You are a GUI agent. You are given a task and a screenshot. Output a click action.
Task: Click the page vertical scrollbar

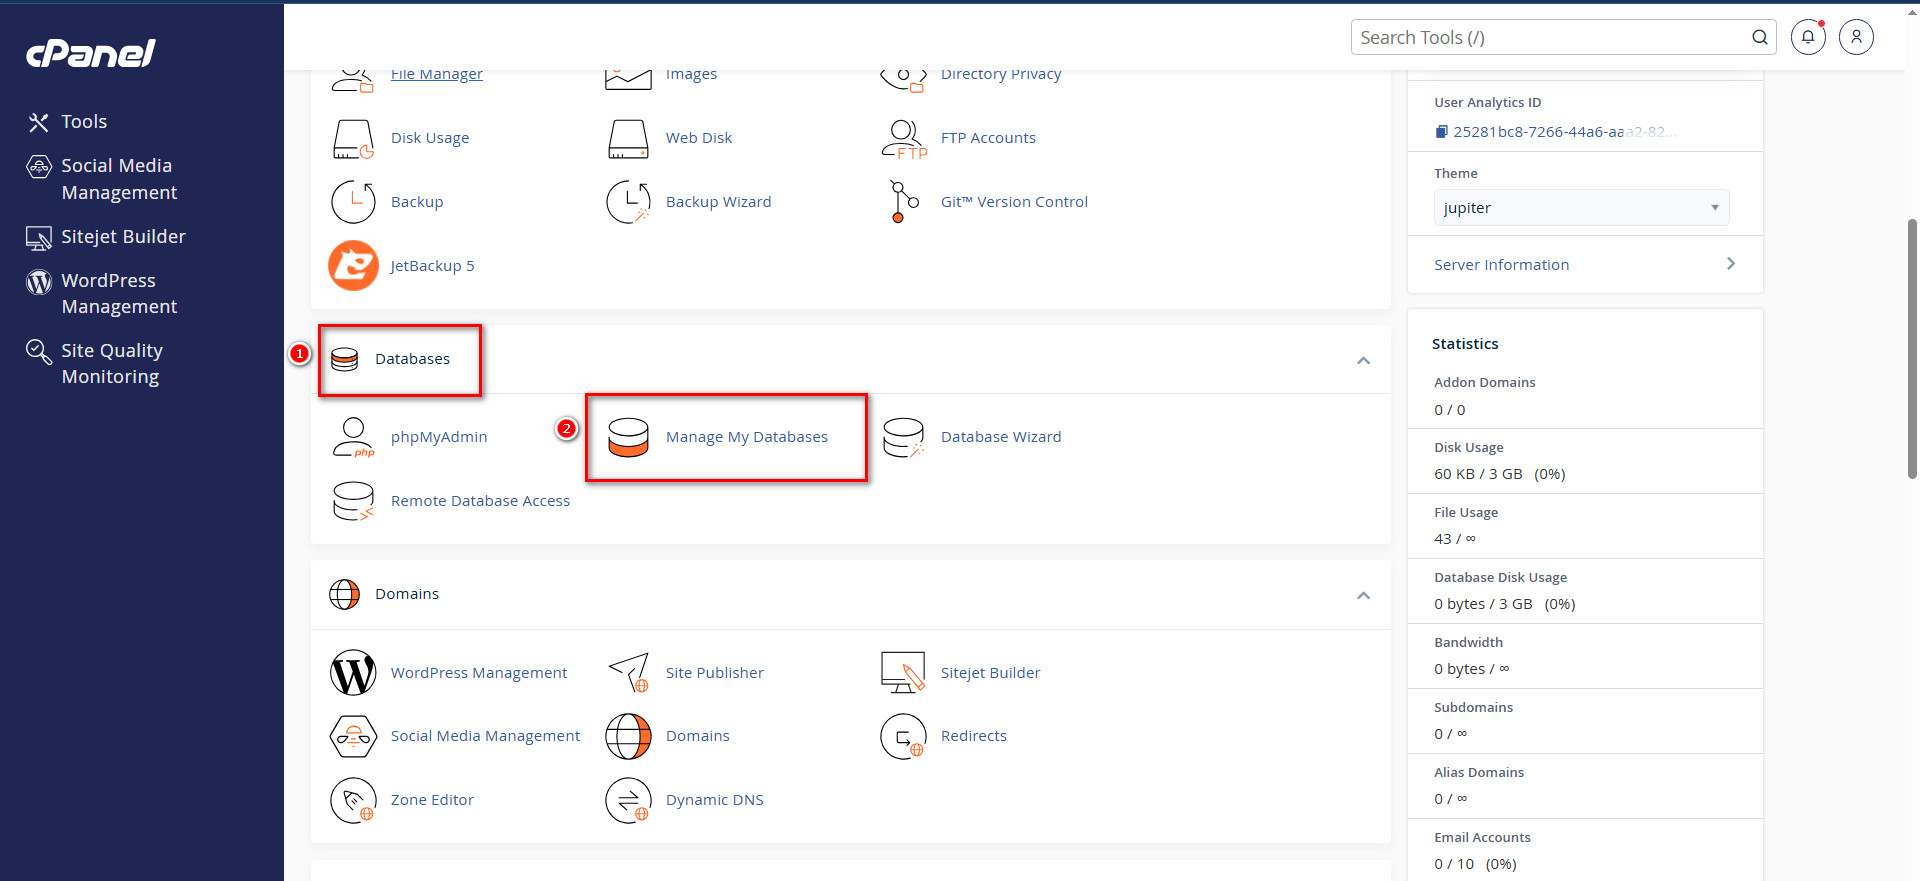tap(1913, 350)
